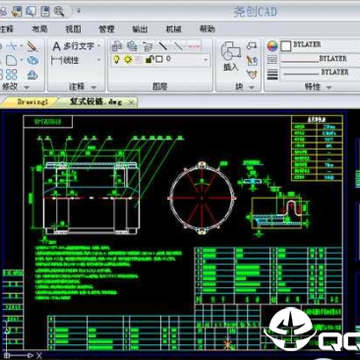
Task: Click the third icon in the layer tools row
Action: [x=148, y=45]
